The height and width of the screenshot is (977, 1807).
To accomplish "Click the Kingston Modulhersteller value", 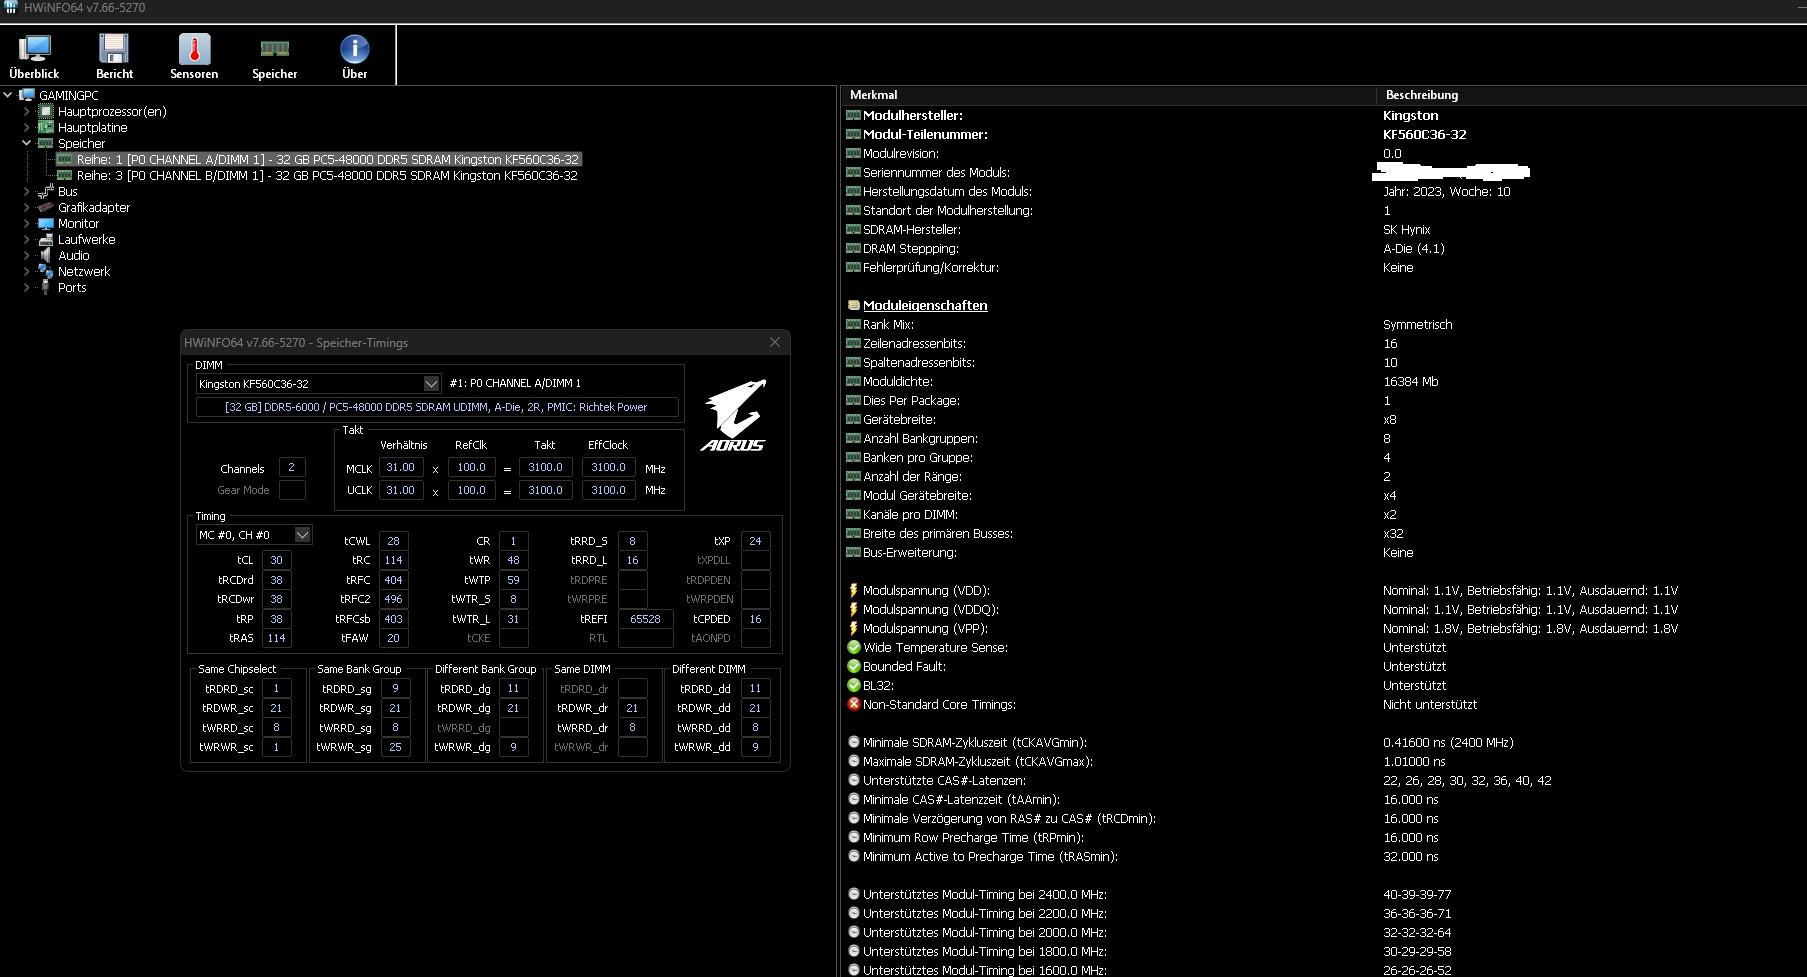I will pos(1411,115).
